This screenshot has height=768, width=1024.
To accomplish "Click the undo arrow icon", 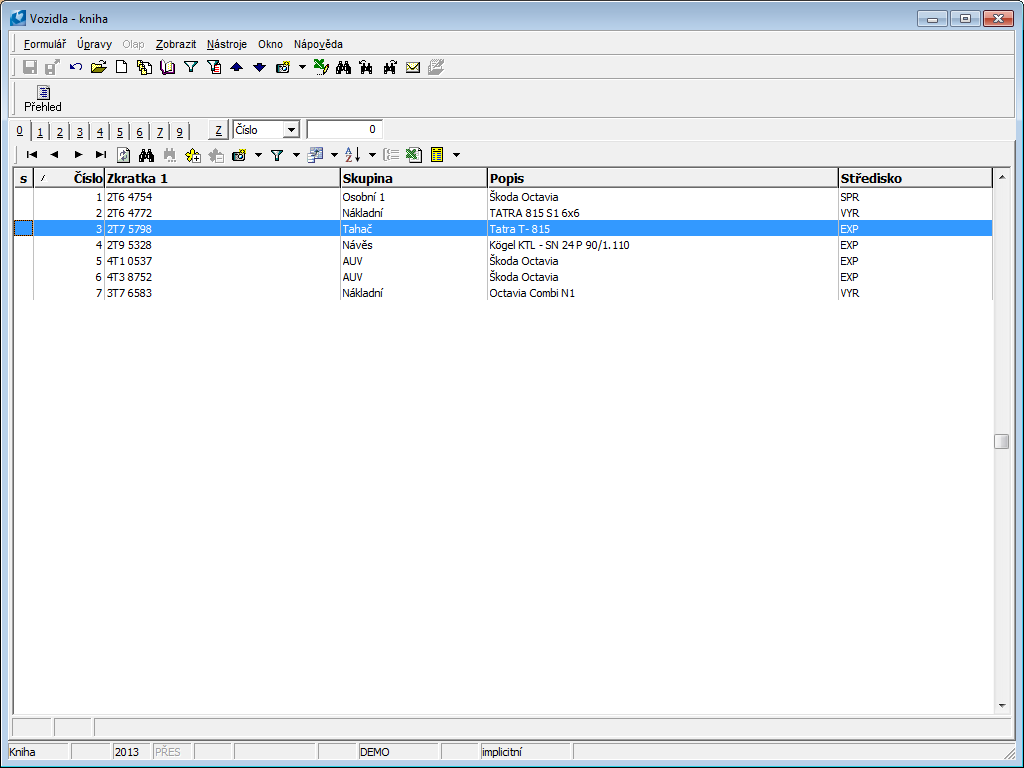I will tap(77, 68).
